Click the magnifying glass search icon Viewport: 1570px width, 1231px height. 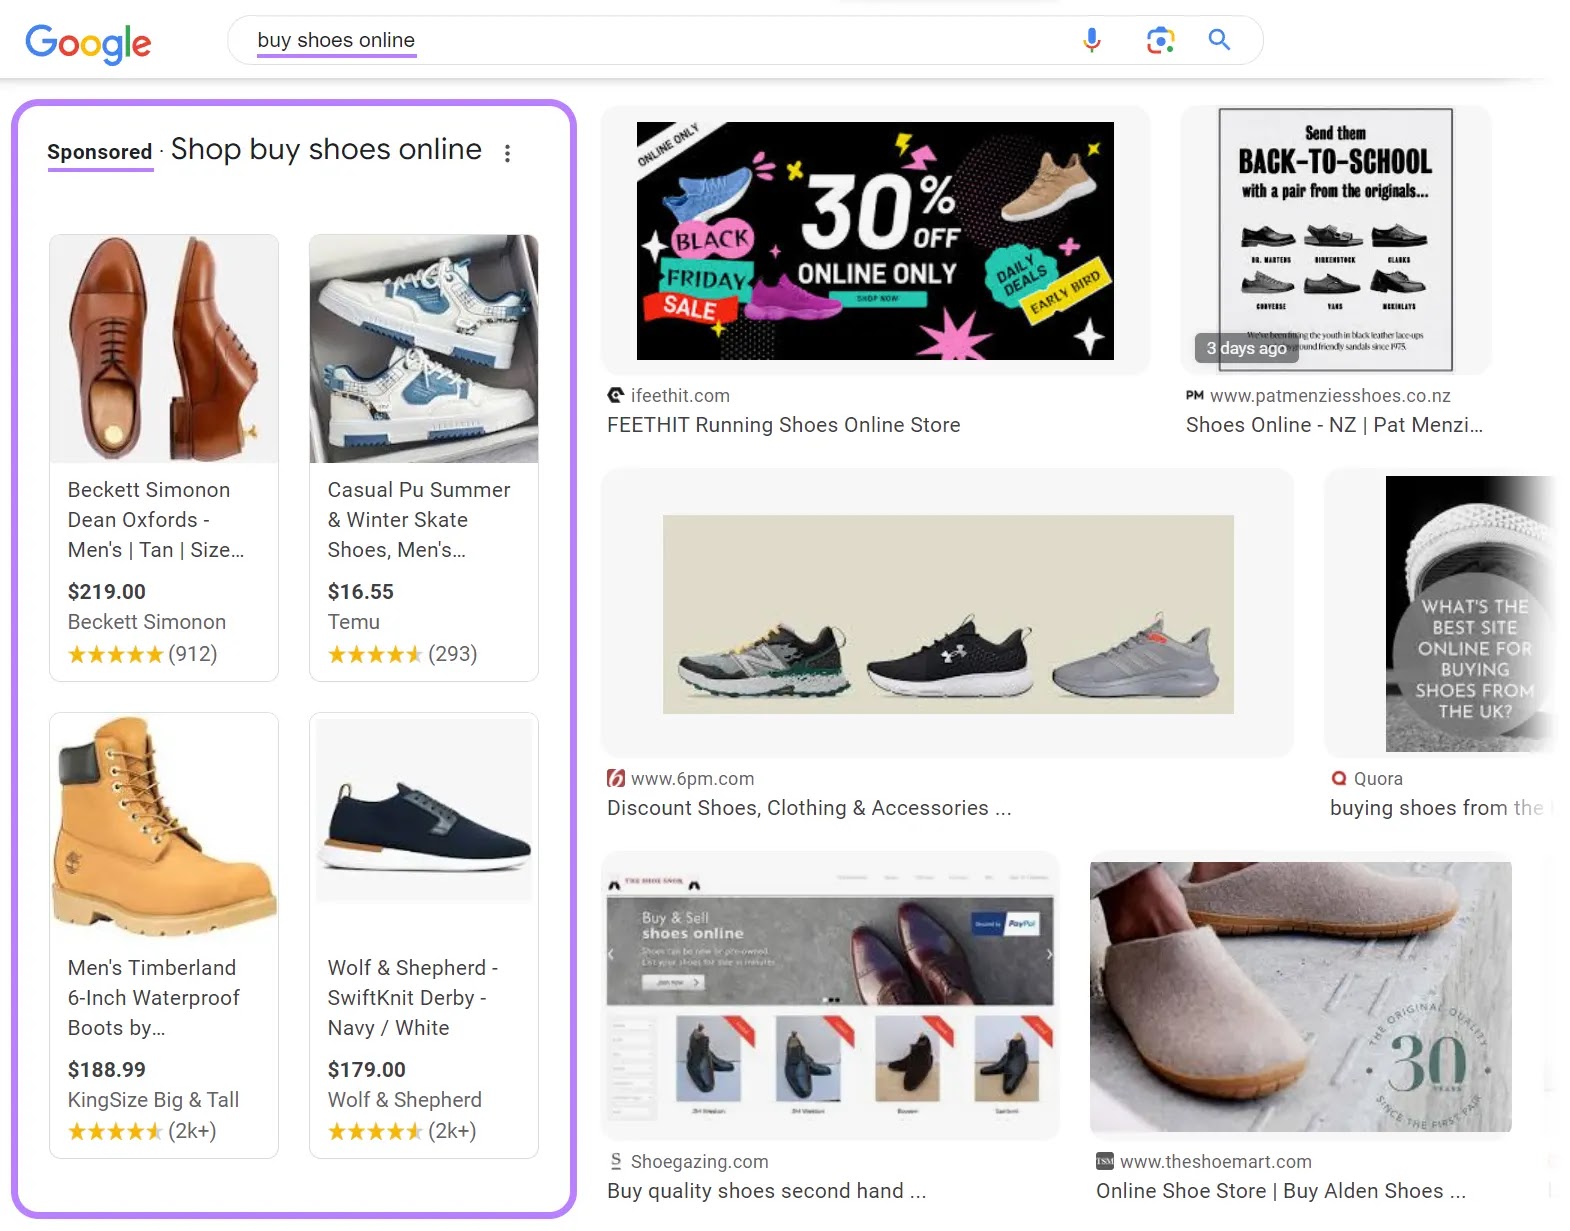tap(1219, 40)
